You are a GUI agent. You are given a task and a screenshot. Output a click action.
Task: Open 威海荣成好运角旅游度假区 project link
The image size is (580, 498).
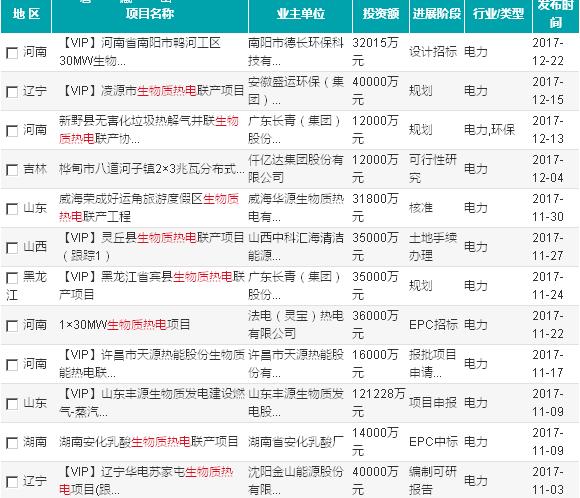[x=149, y=208]
